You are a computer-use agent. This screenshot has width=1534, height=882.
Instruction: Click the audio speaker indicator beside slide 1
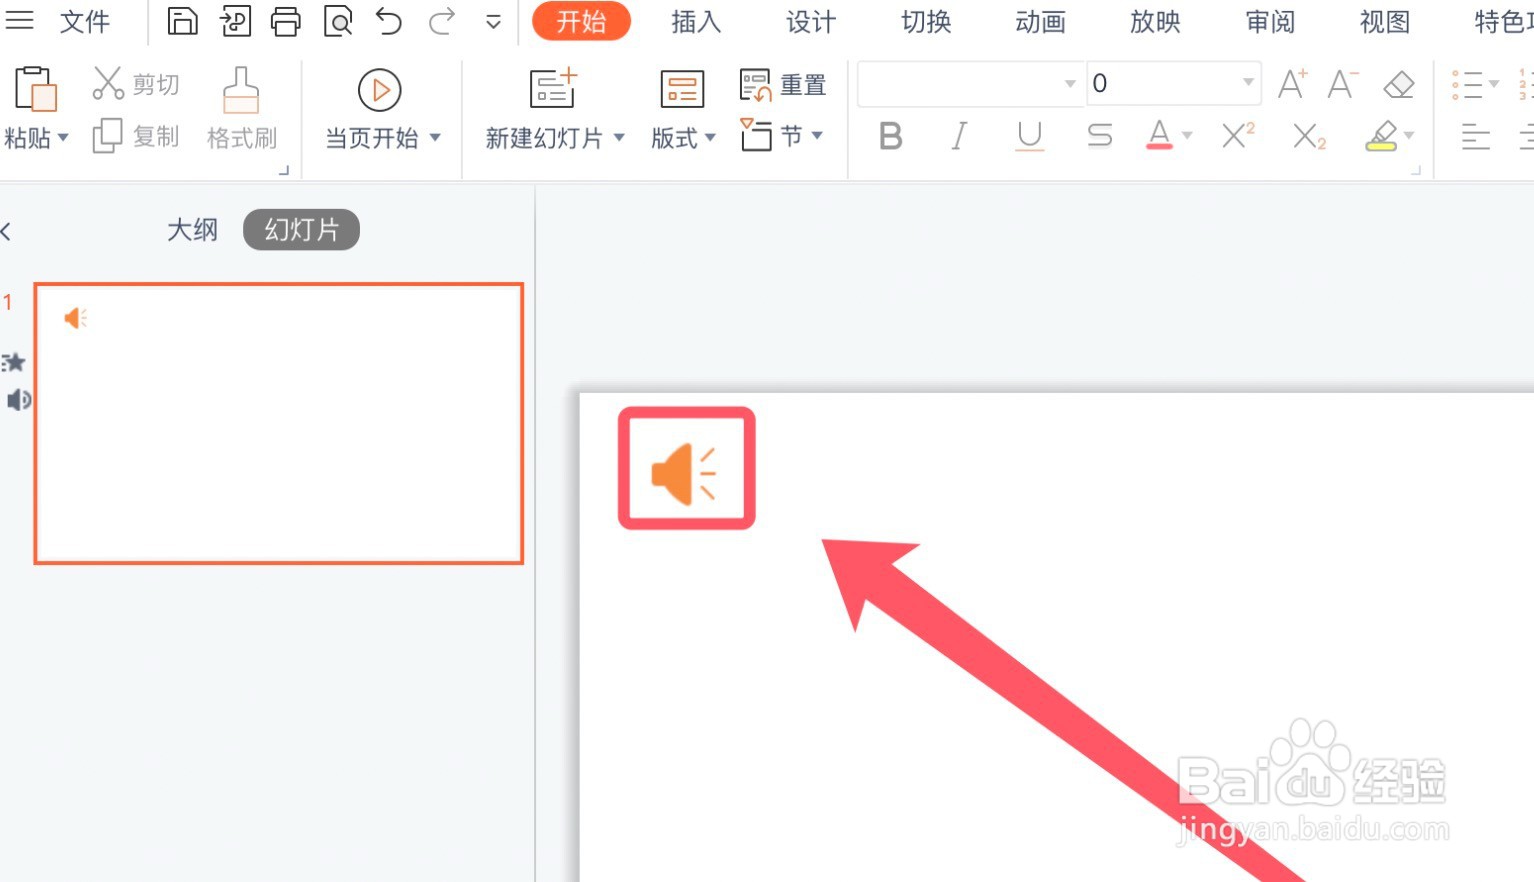pos(17,400)
